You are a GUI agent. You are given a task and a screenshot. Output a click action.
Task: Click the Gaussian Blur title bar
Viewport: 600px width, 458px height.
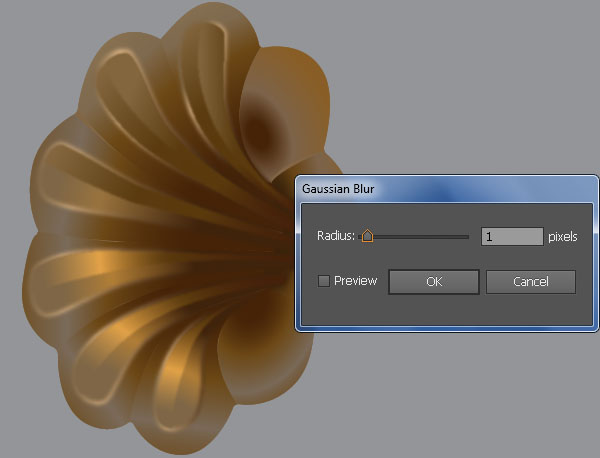pos(446,189)
